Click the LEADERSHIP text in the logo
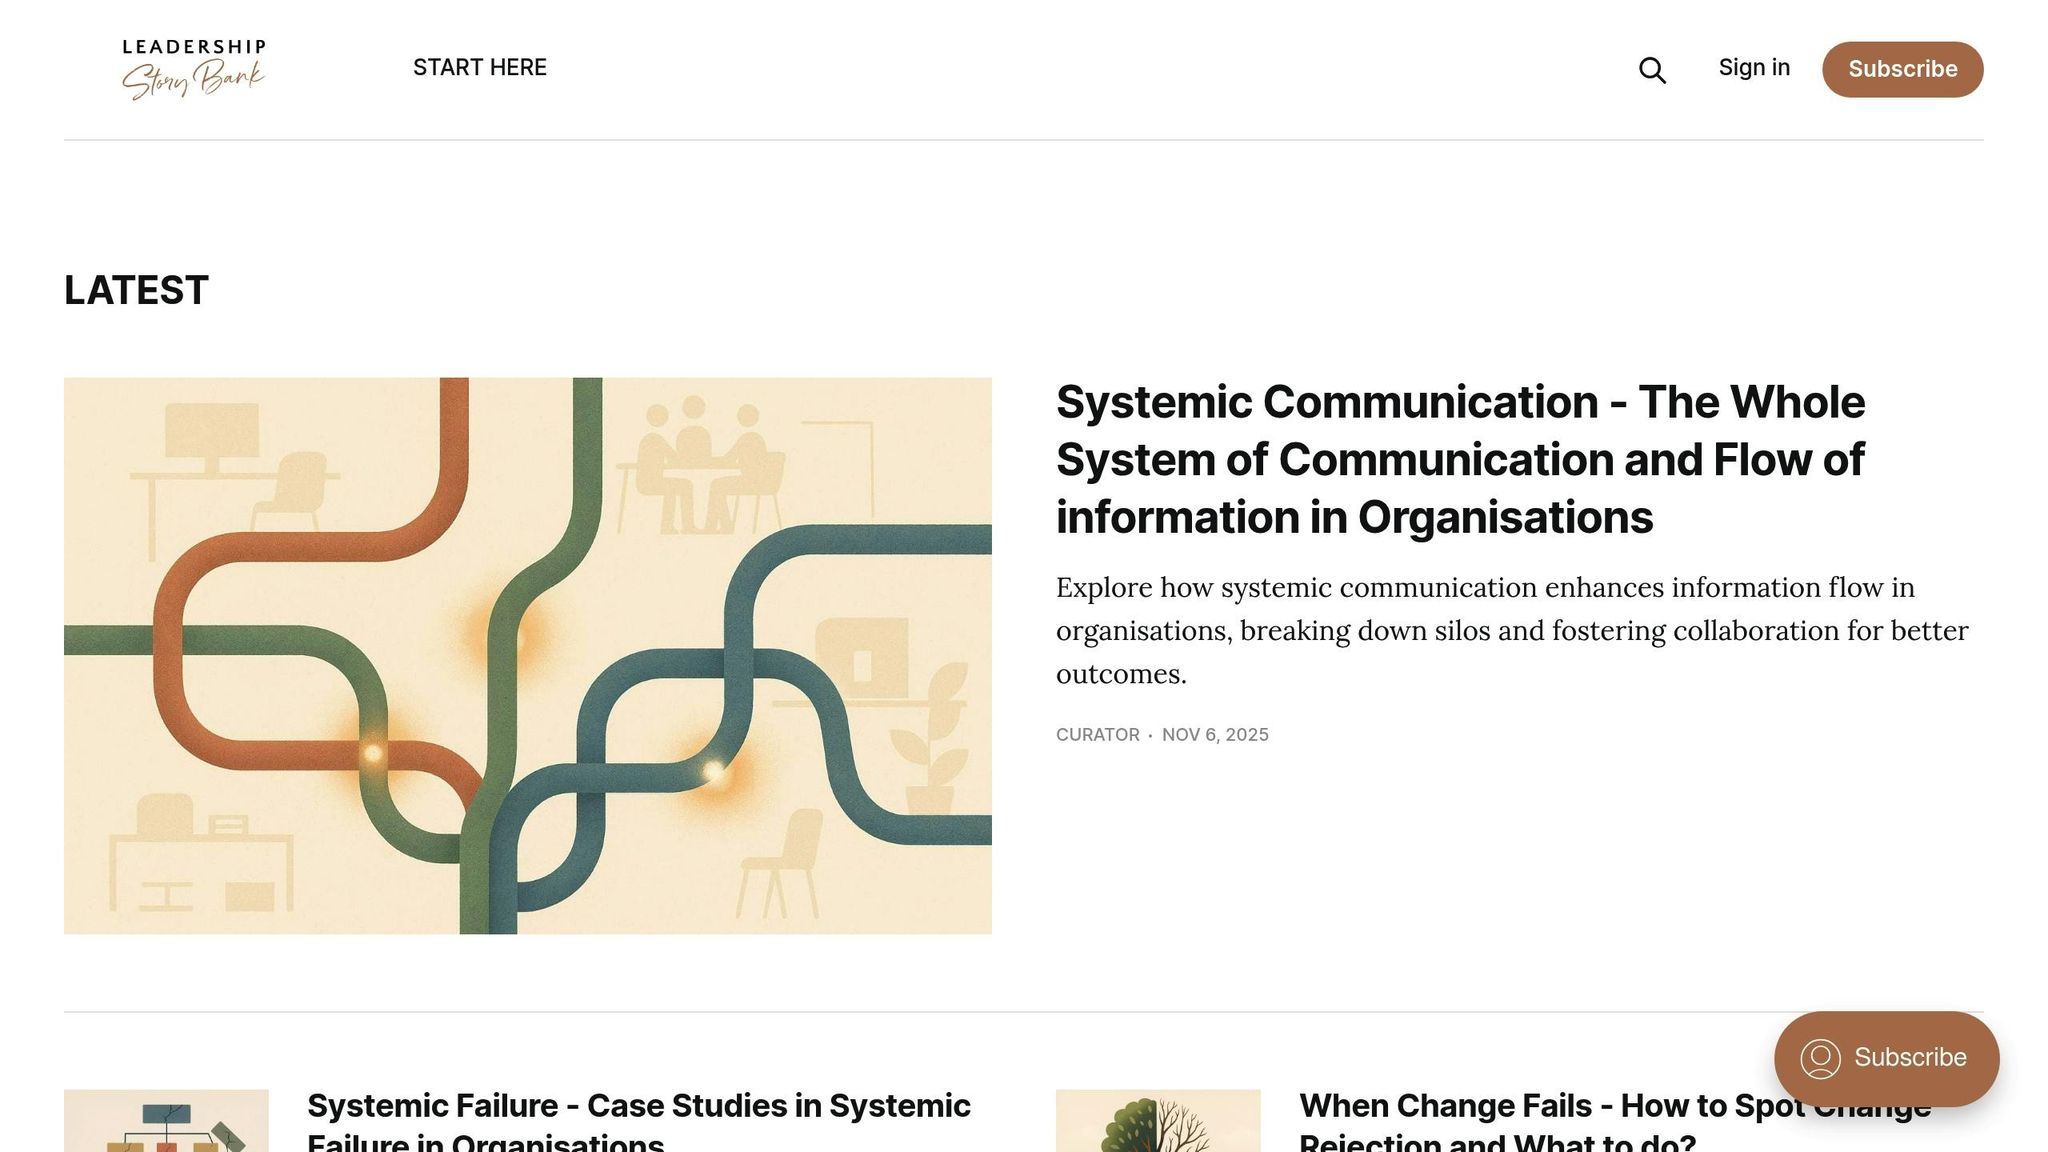This screenshot has width=2048, height=1152. point(194,46)
